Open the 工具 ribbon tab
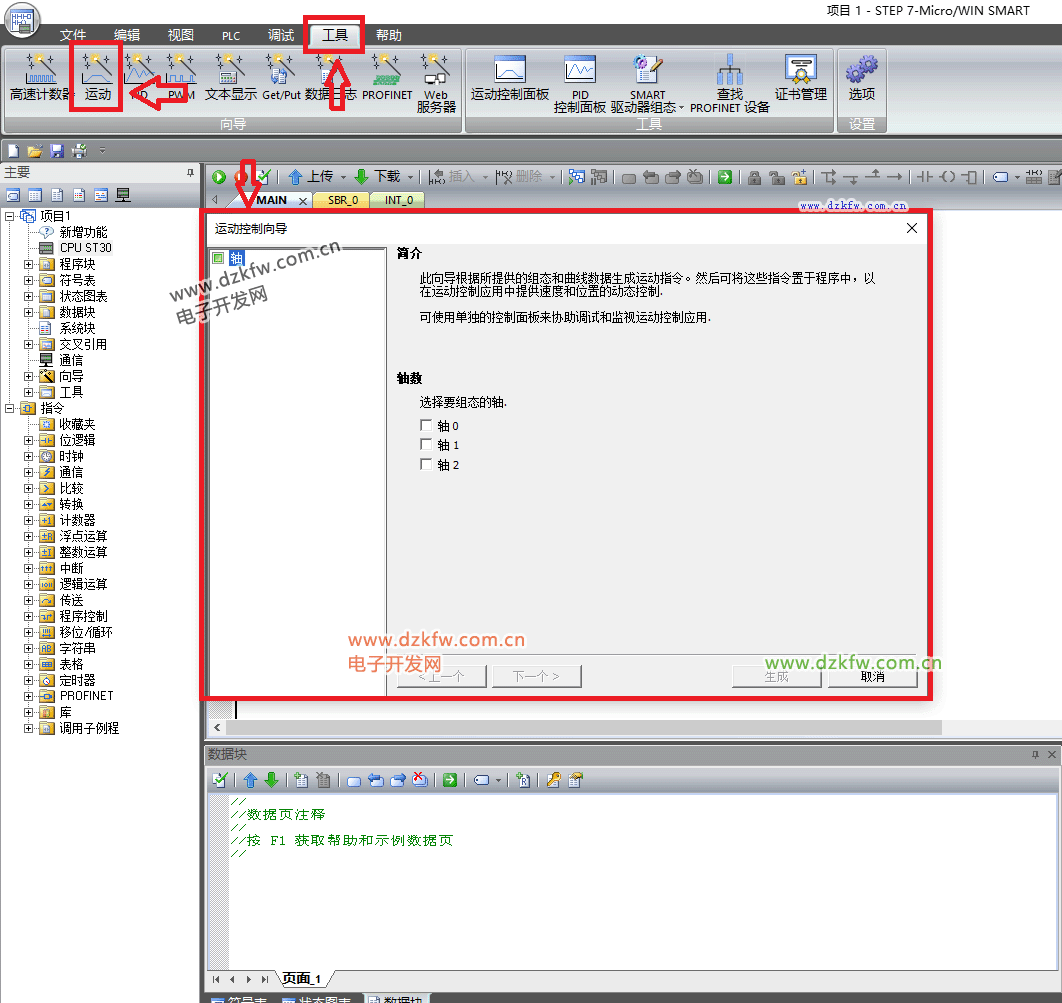1062x1003 pixels. click(334, 35)
